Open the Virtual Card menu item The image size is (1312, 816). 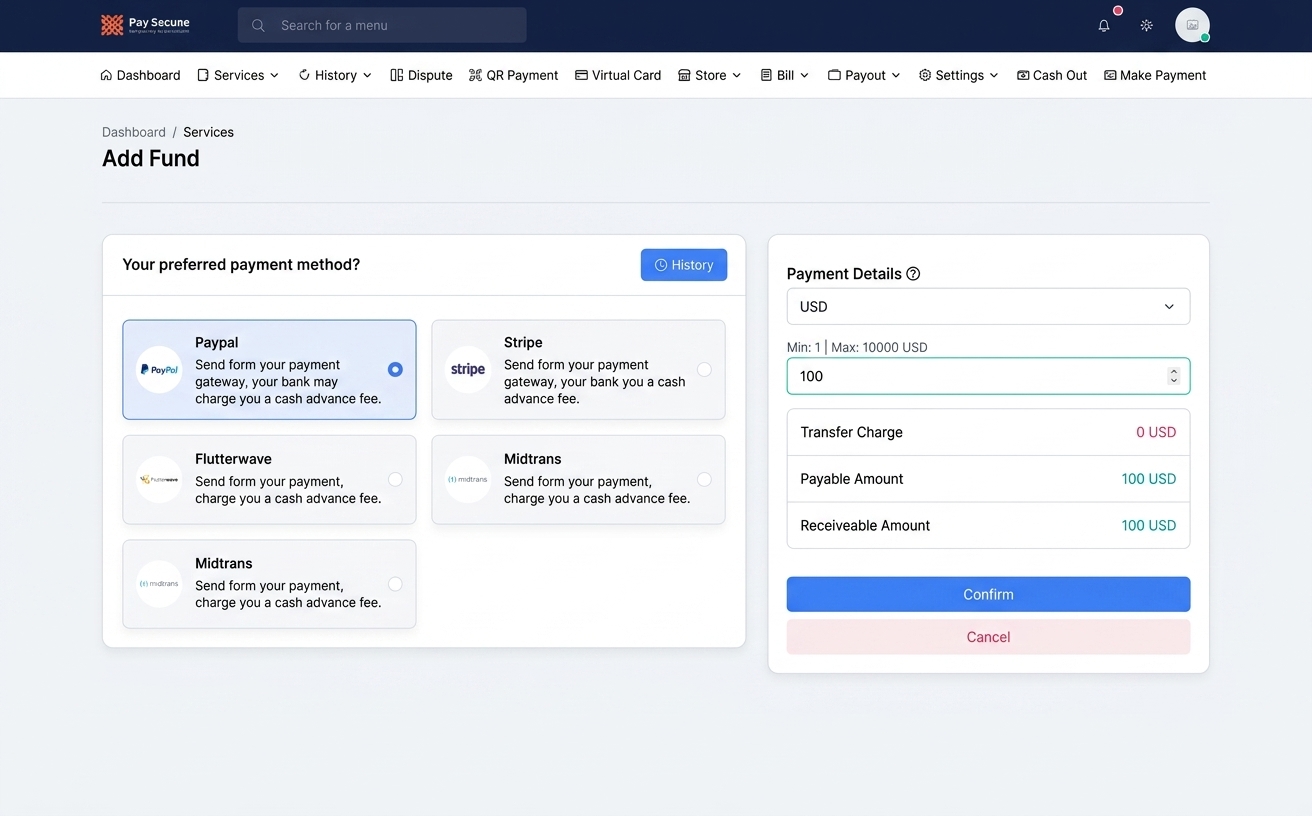pyautogui.click(x=618, y=75)
